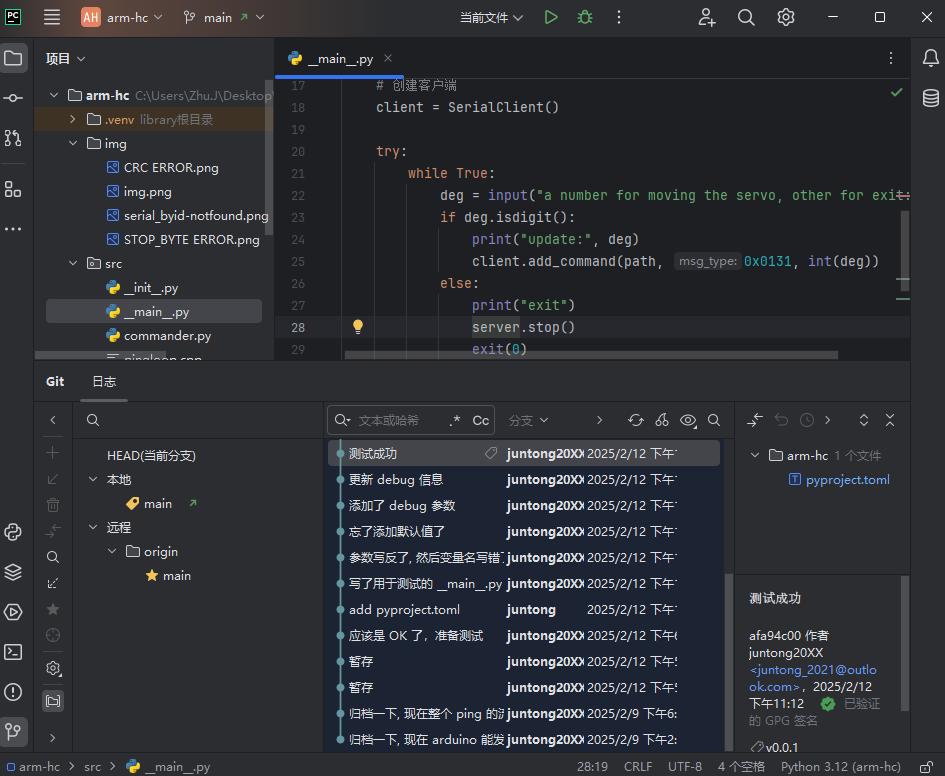
Task: Toggle match case Cc in log filter
Action: point(480,420)
